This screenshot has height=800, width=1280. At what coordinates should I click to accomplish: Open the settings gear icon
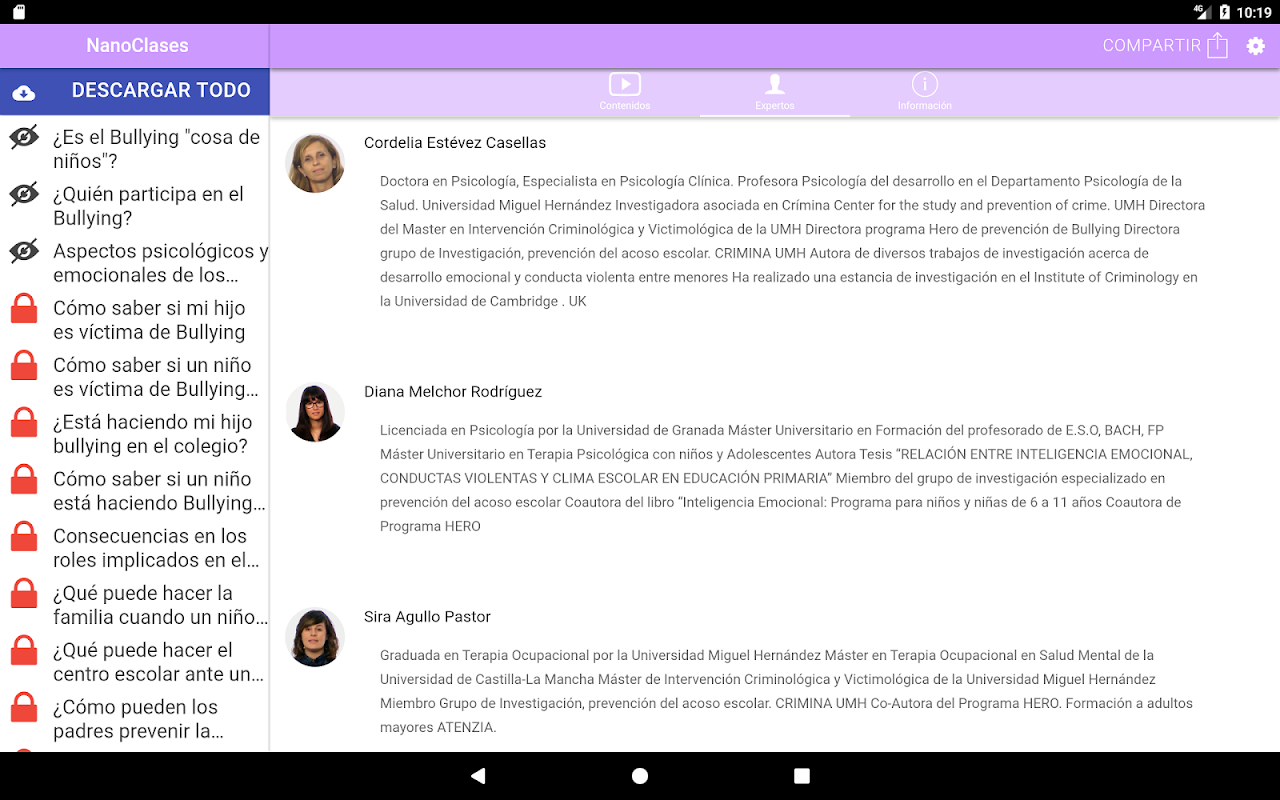pyautogui.click(x=1255, y=46)
